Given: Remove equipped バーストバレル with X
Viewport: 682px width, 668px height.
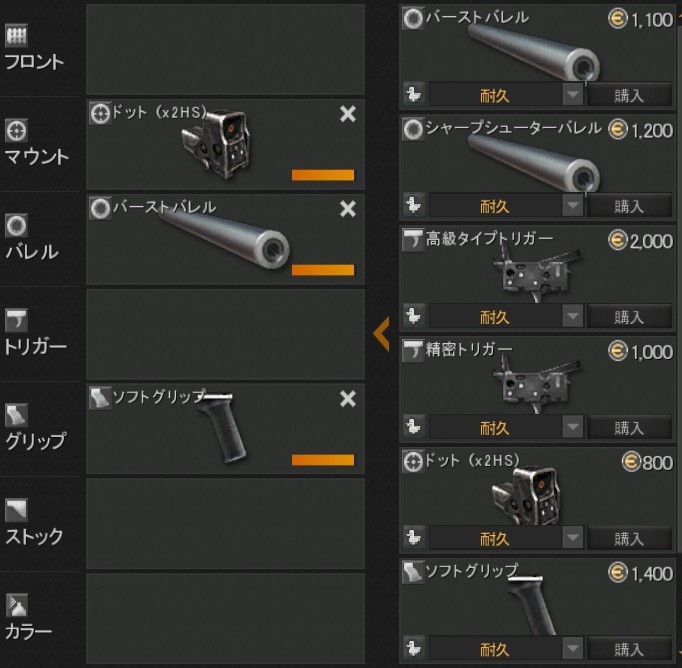Looking at the screenshot, I should (348, 209).
